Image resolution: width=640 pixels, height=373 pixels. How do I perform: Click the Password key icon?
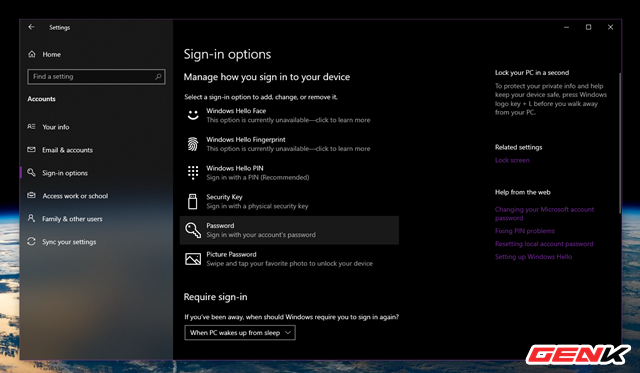pyautogui.click(x=193, y=230)
